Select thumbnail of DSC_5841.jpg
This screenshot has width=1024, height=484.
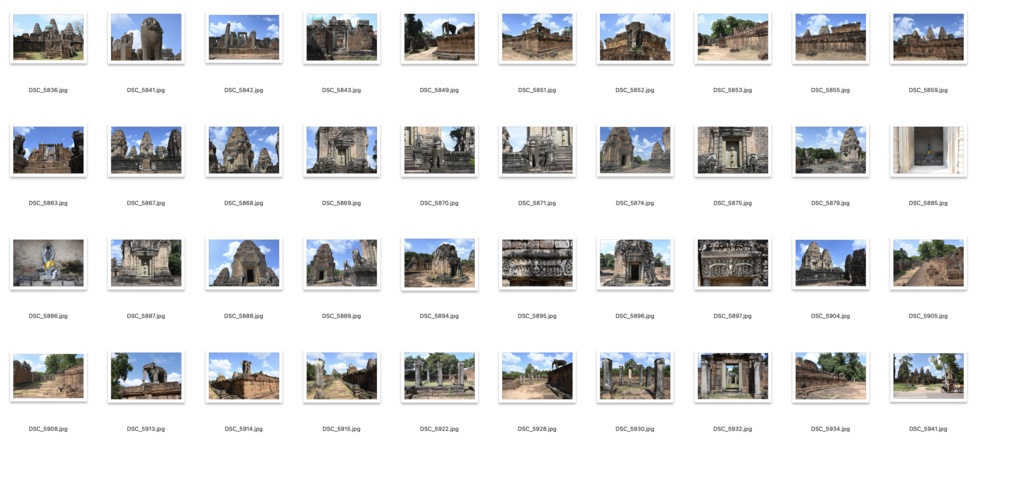click(x=146, y=37)
